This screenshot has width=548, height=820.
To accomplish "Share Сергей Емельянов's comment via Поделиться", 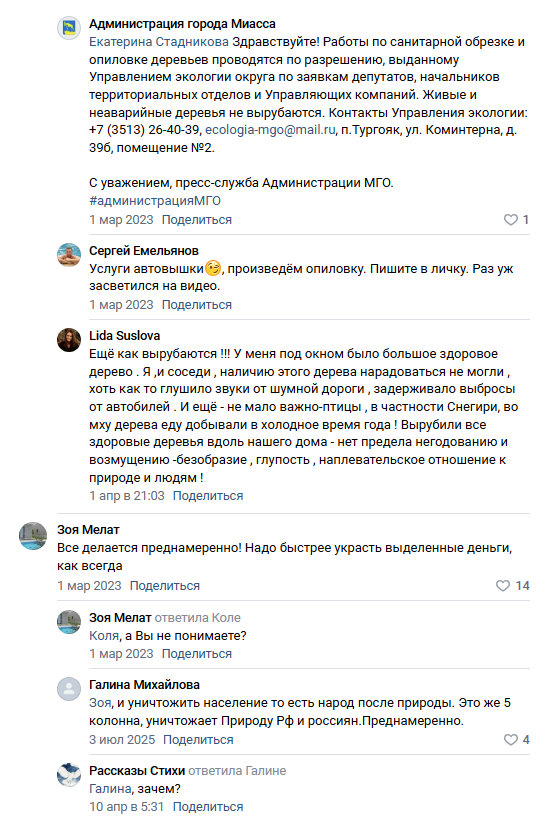I will (197, 305).
